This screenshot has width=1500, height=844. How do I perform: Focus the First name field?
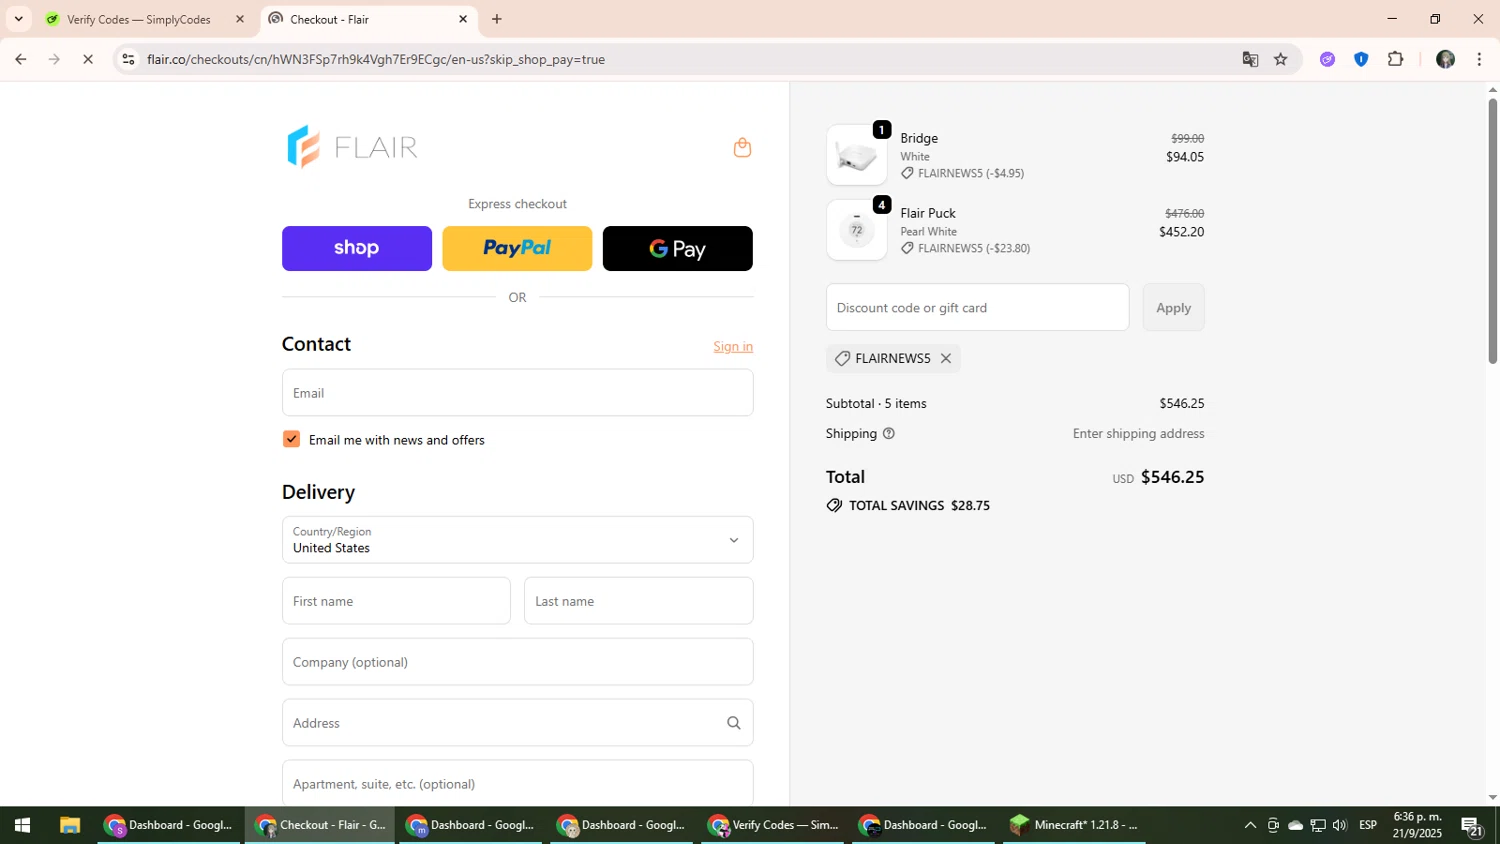point(396,601)
